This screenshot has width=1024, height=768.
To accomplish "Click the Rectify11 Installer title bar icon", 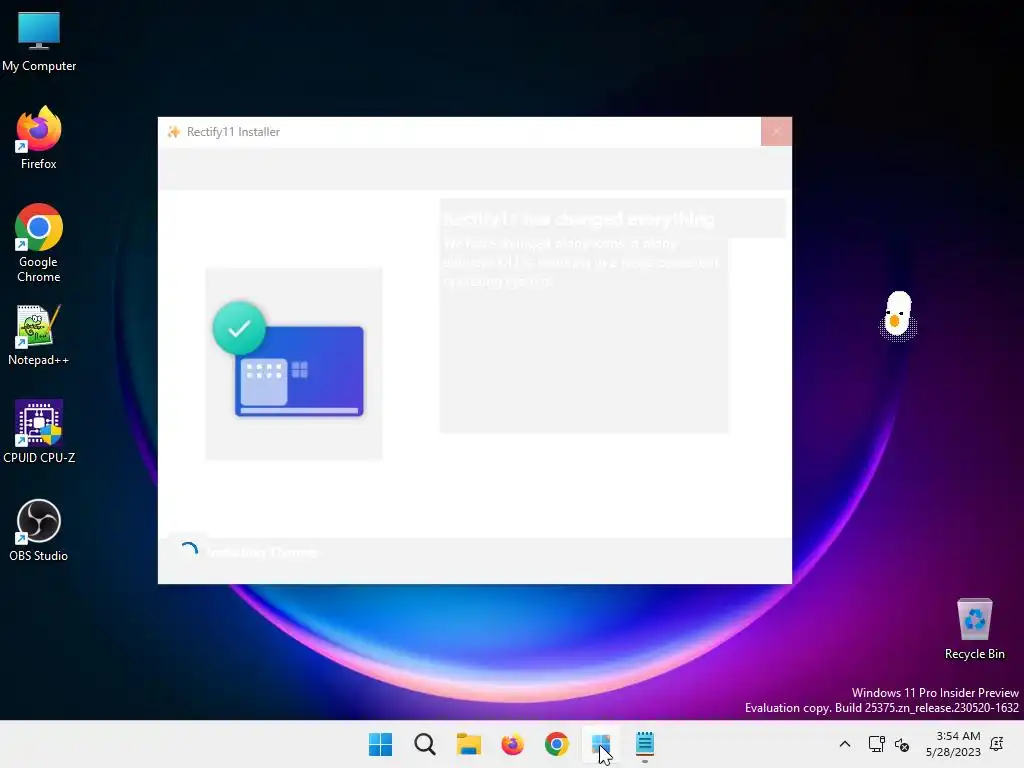I will (174, 132).
